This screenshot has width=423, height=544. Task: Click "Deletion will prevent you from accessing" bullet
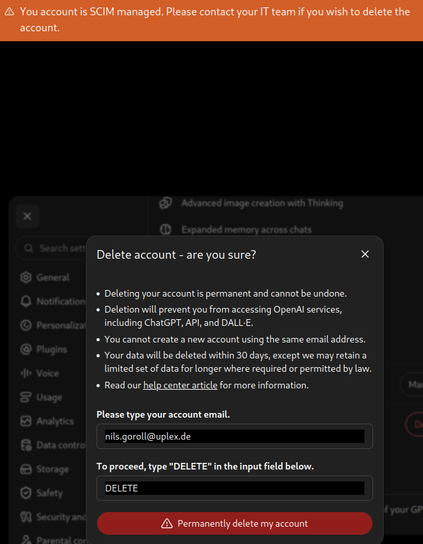(x=223, y=316)
